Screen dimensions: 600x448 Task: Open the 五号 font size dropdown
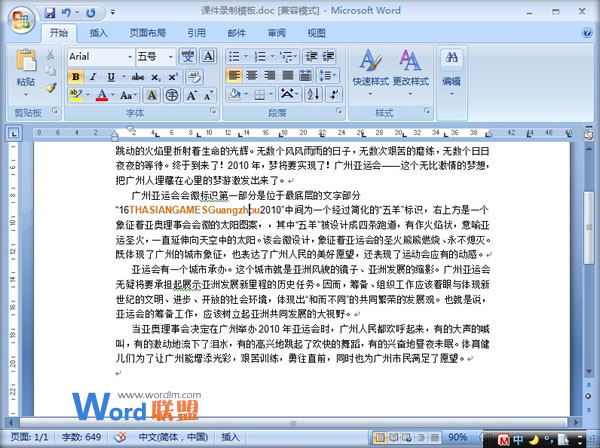click(x=171, y=57)
